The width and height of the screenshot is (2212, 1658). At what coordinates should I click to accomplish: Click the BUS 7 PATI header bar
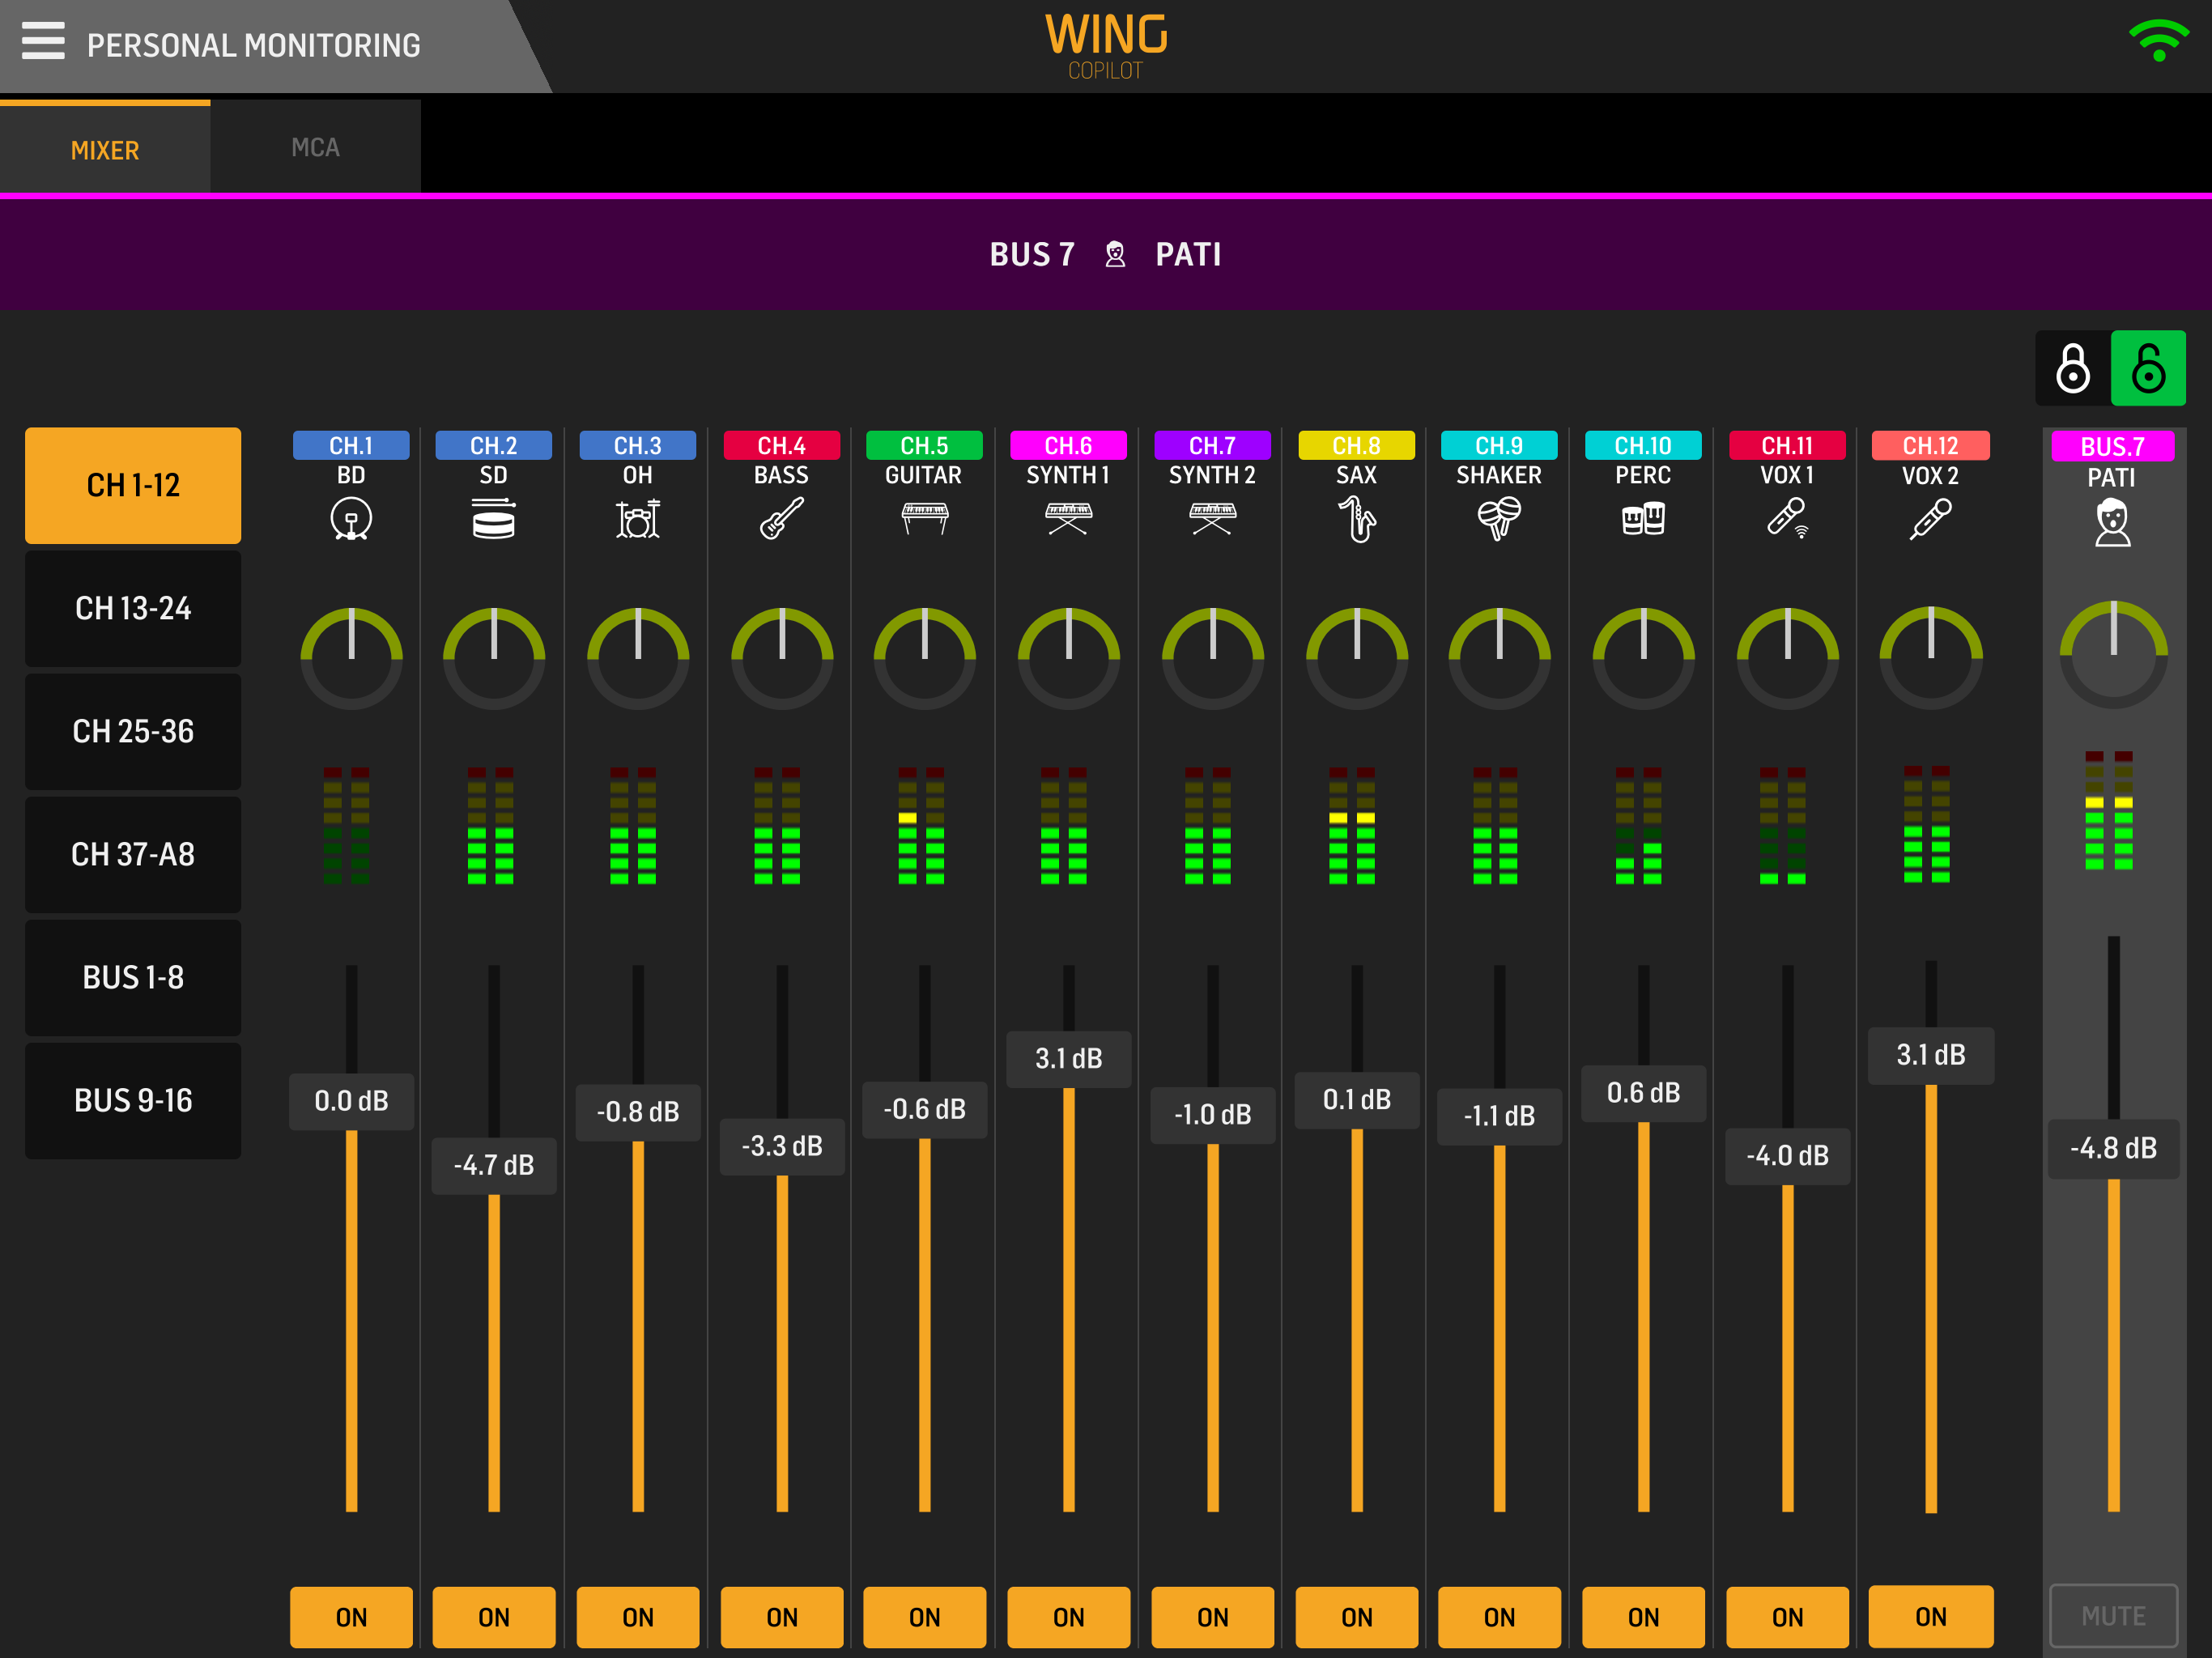pyautogui.click(x=1105, y=254)
